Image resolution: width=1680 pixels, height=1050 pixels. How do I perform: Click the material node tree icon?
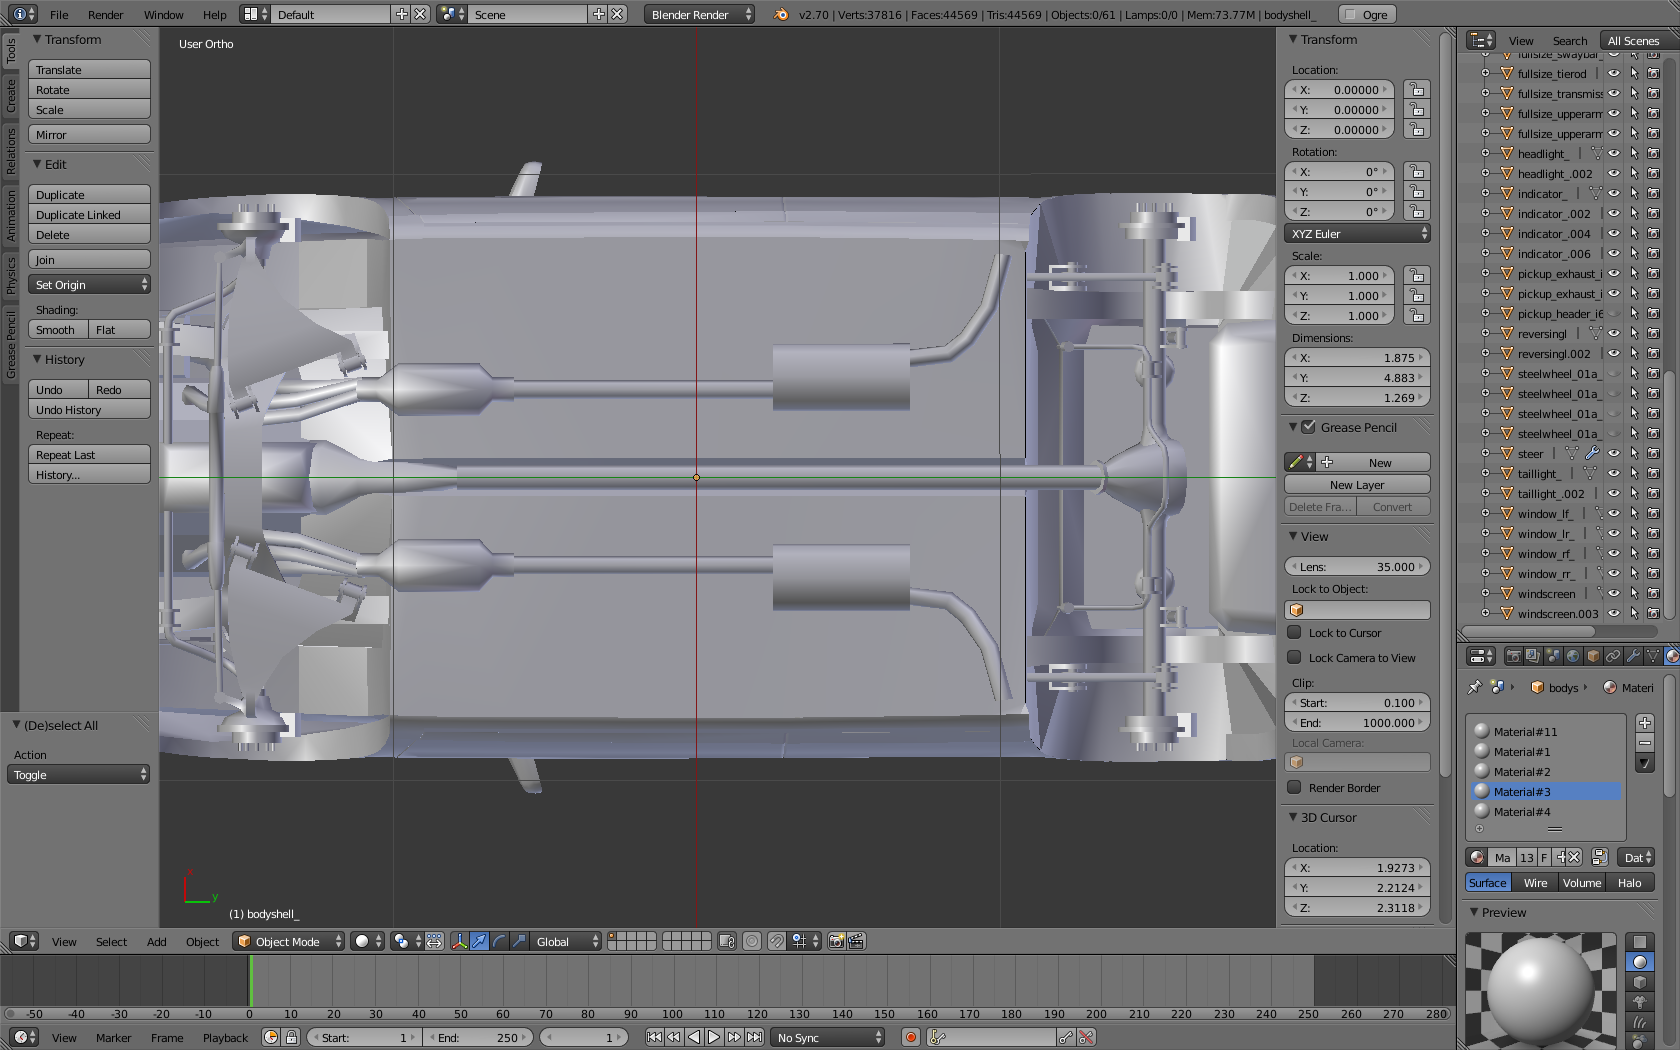[x=1599, y=857]
